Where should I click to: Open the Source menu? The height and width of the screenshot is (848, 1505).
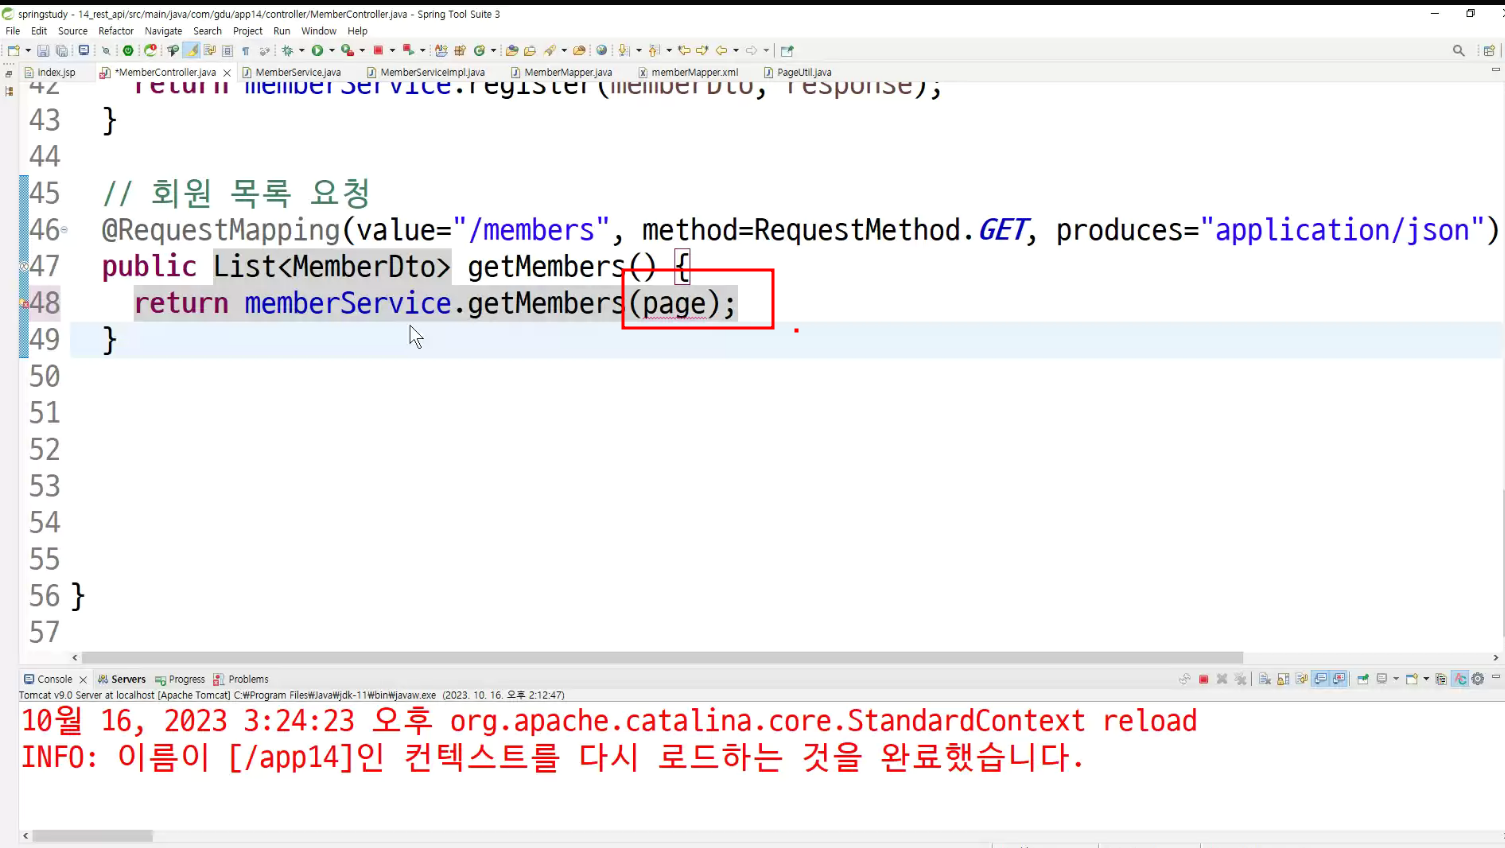click(x=73, y=31)
